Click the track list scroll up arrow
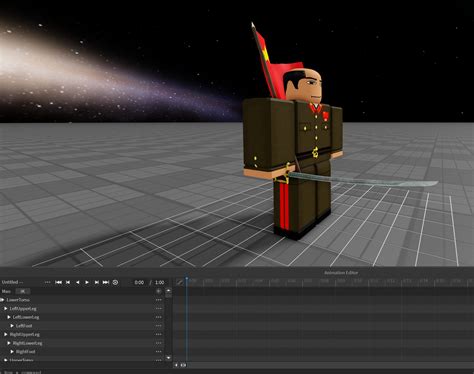The height and width of the screenshot is (374, 474). [x=169, y=291]
